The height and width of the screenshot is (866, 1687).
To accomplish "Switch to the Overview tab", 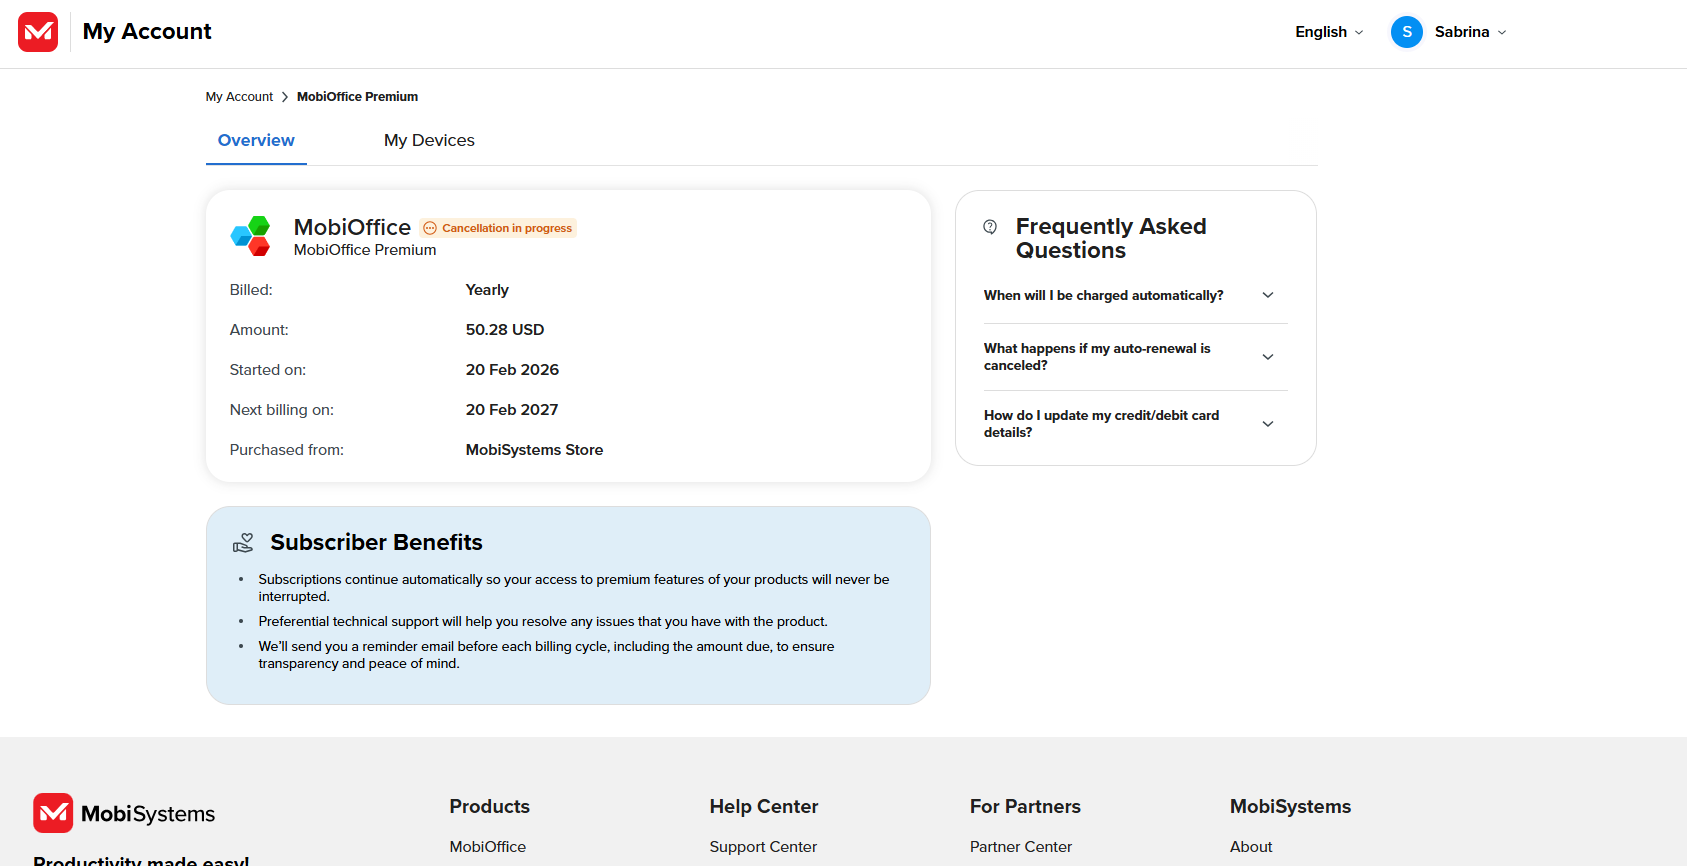I will click(256, 141).
